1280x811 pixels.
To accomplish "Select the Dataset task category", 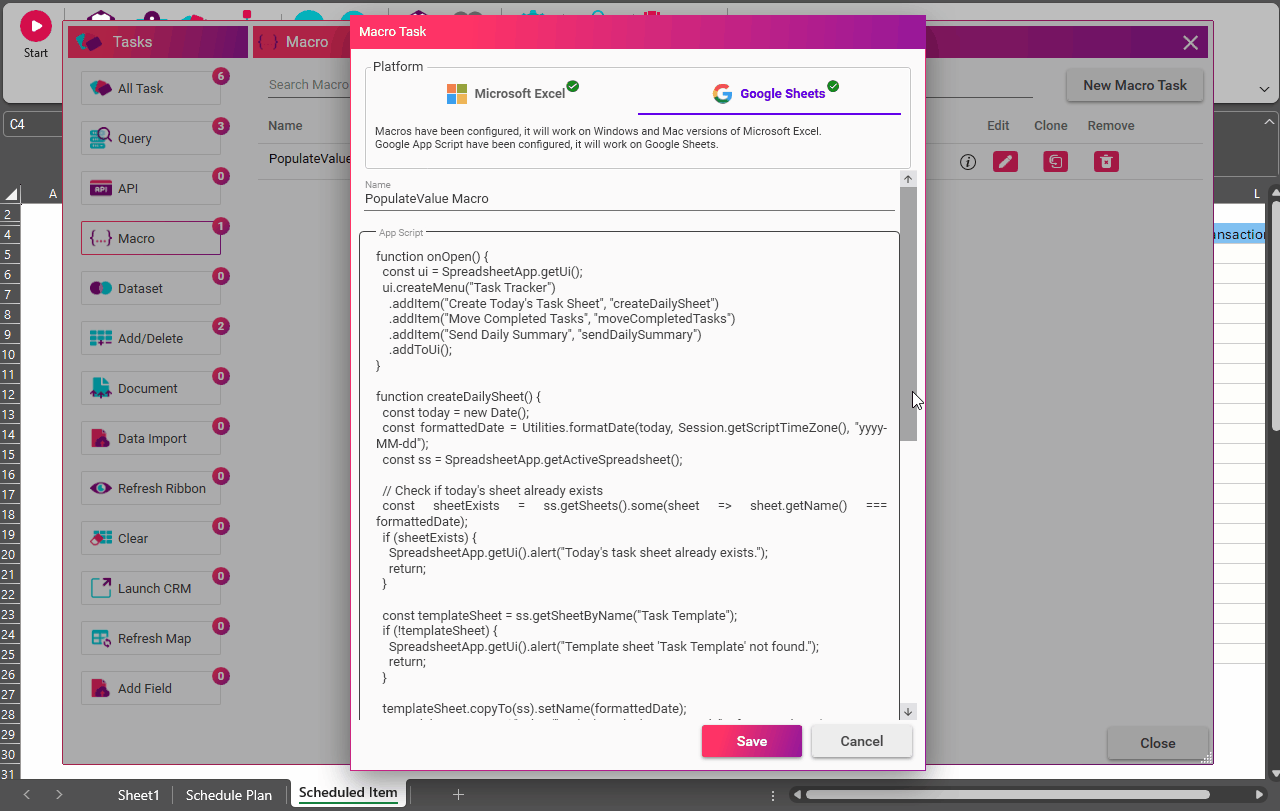I will tap(150, 289).
